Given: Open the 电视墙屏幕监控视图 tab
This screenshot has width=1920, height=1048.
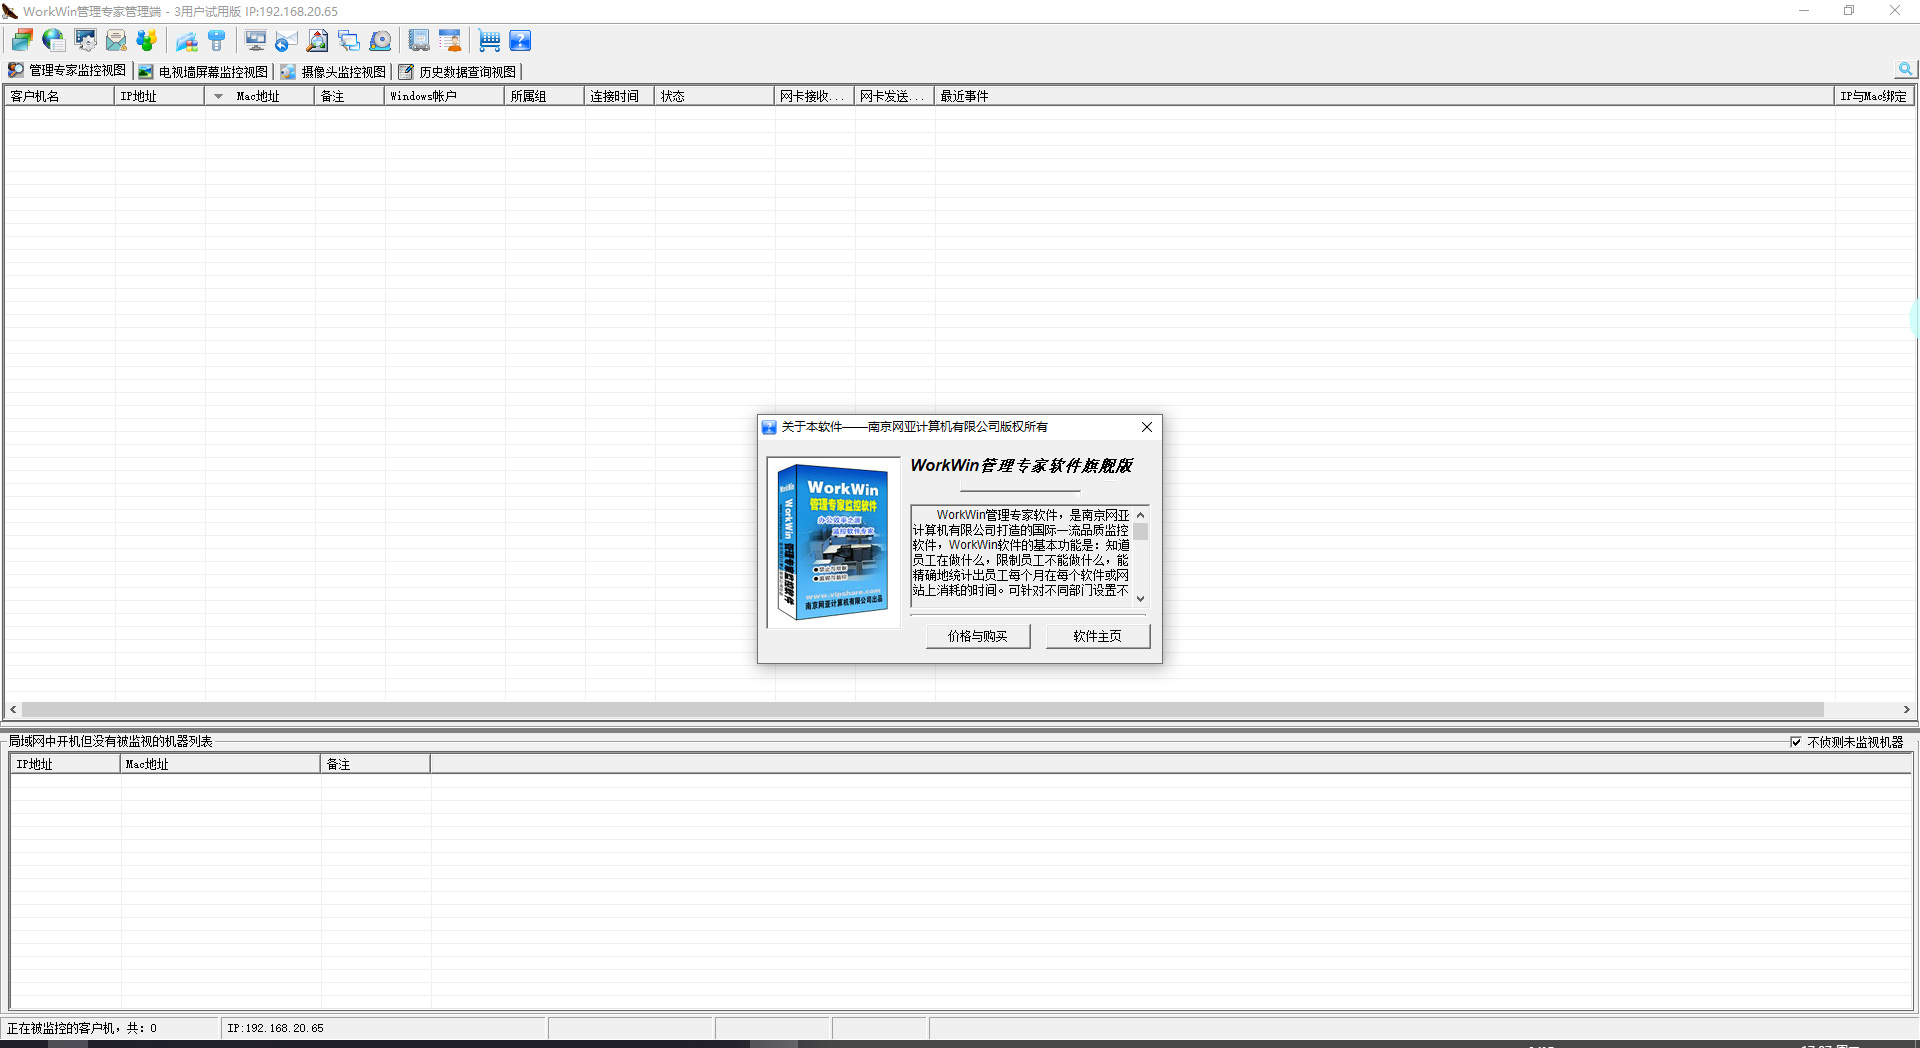Looking at the screenshot, I should click(x=203, y=72).
